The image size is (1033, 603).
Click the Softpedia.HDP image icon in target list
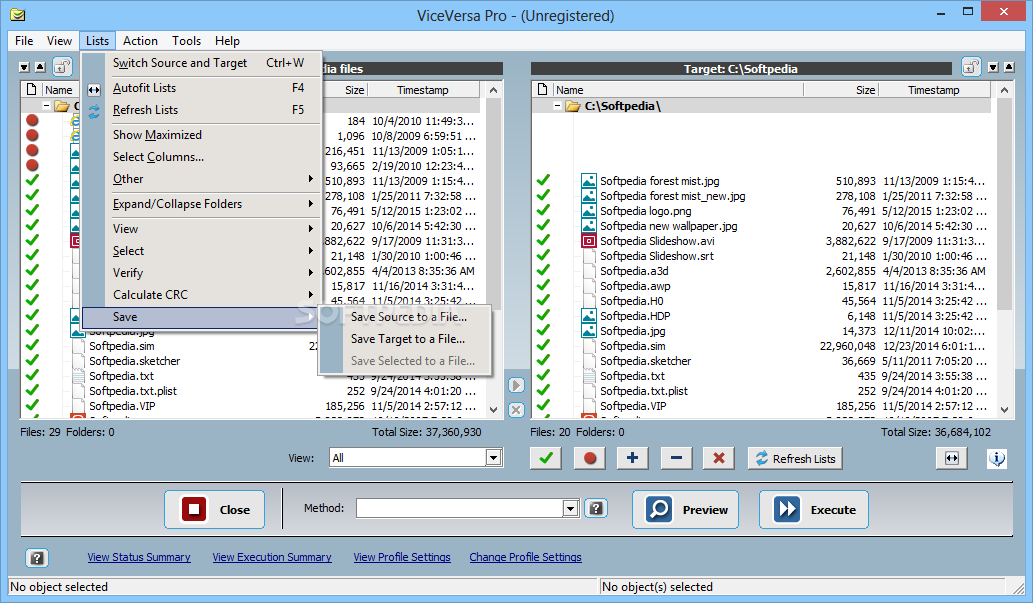coord(588,316)
